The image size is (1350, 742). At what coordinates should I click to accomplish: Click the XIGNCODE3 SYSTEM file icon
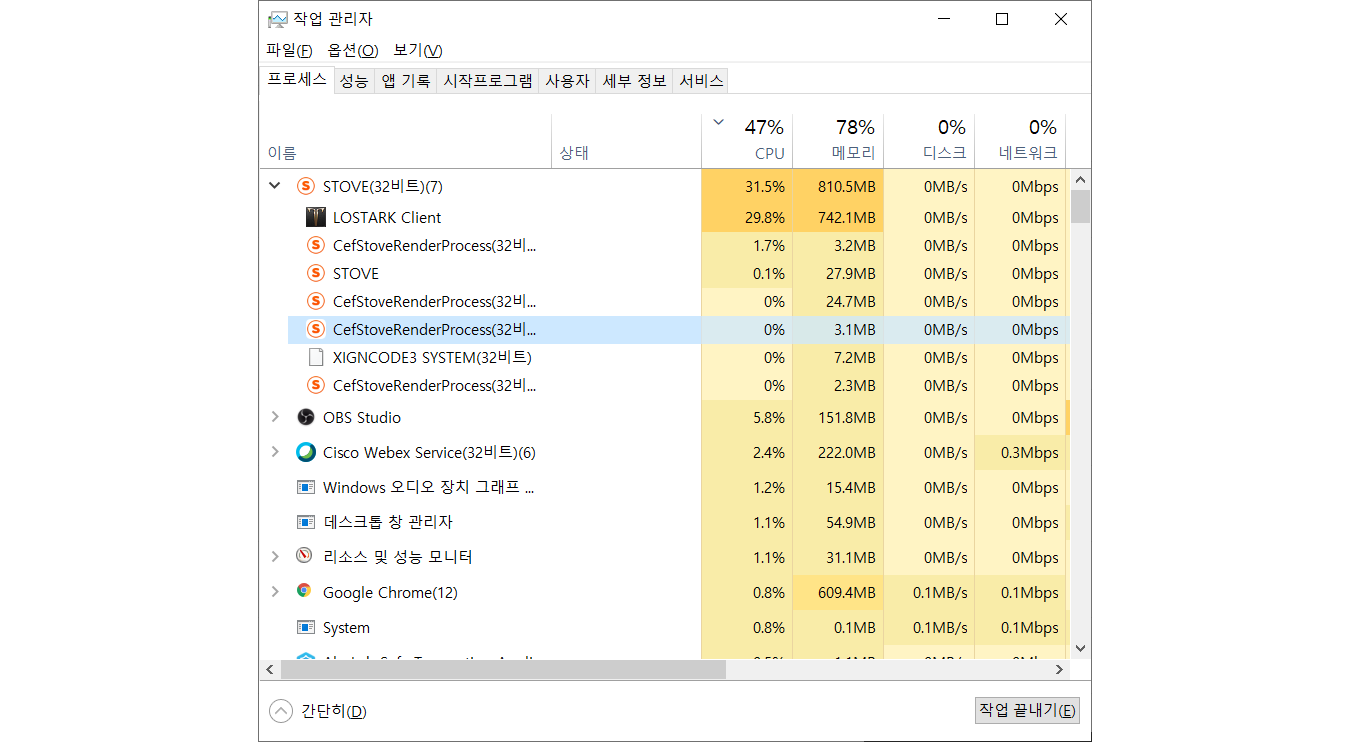point(316,357)
